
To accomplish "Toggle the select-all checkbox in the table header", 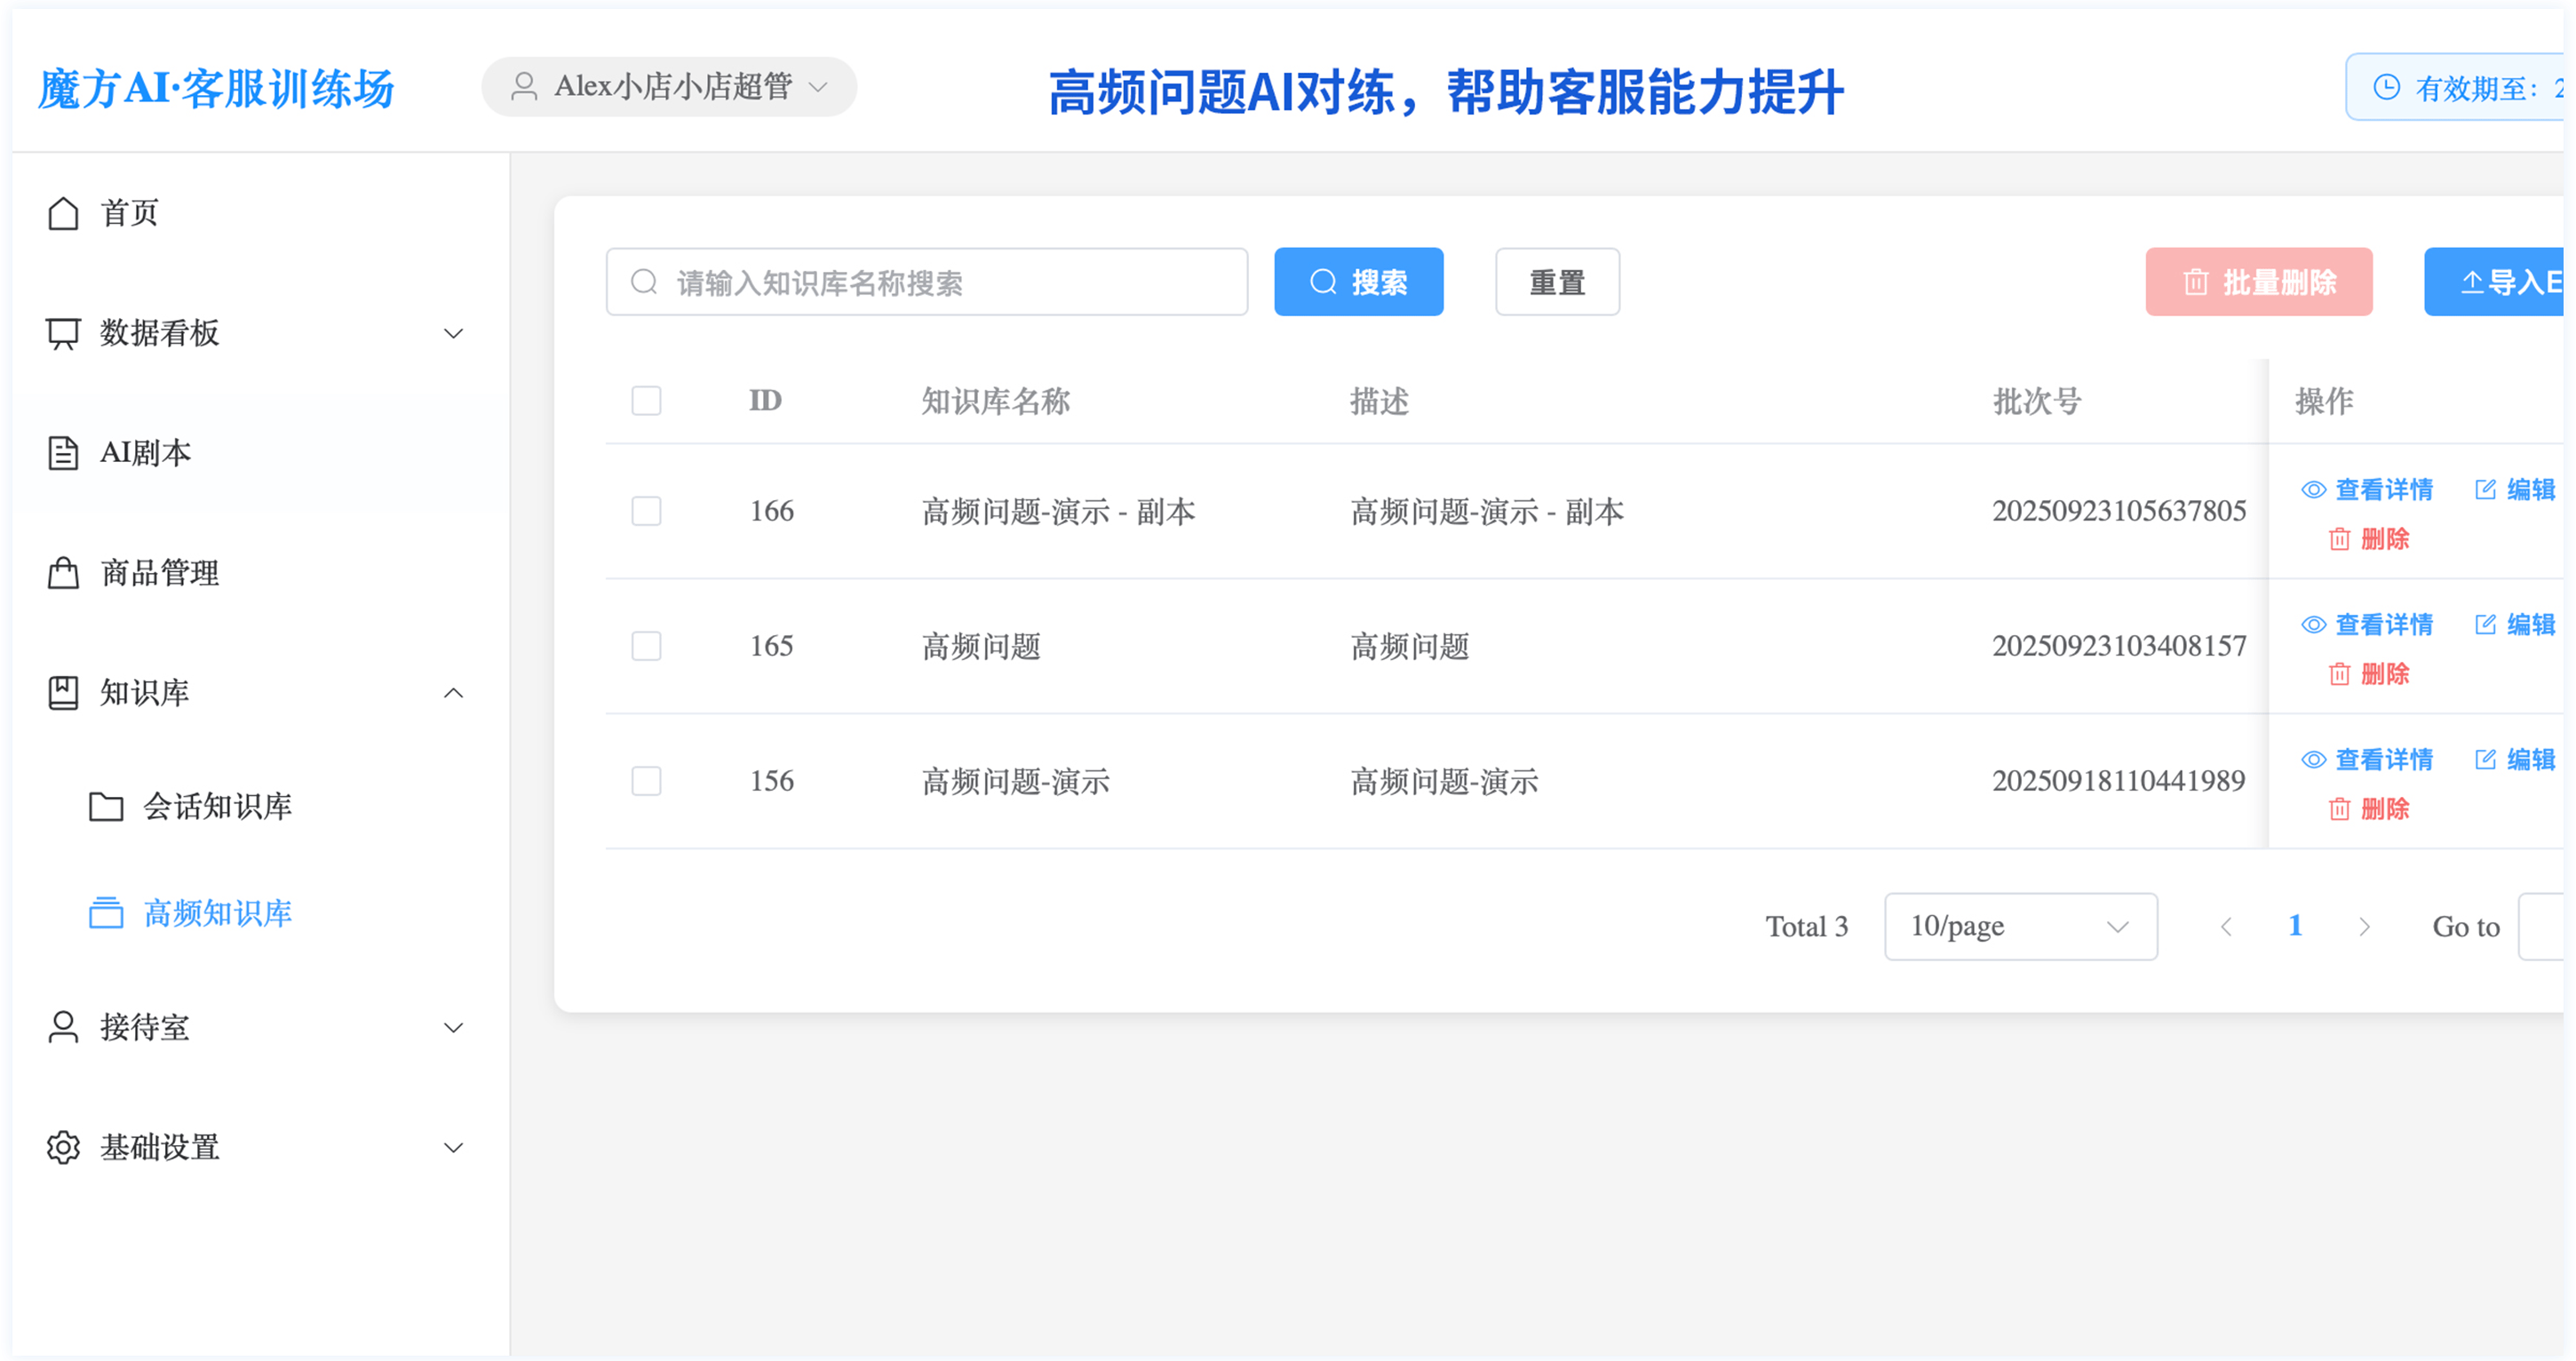I will 646,401.
